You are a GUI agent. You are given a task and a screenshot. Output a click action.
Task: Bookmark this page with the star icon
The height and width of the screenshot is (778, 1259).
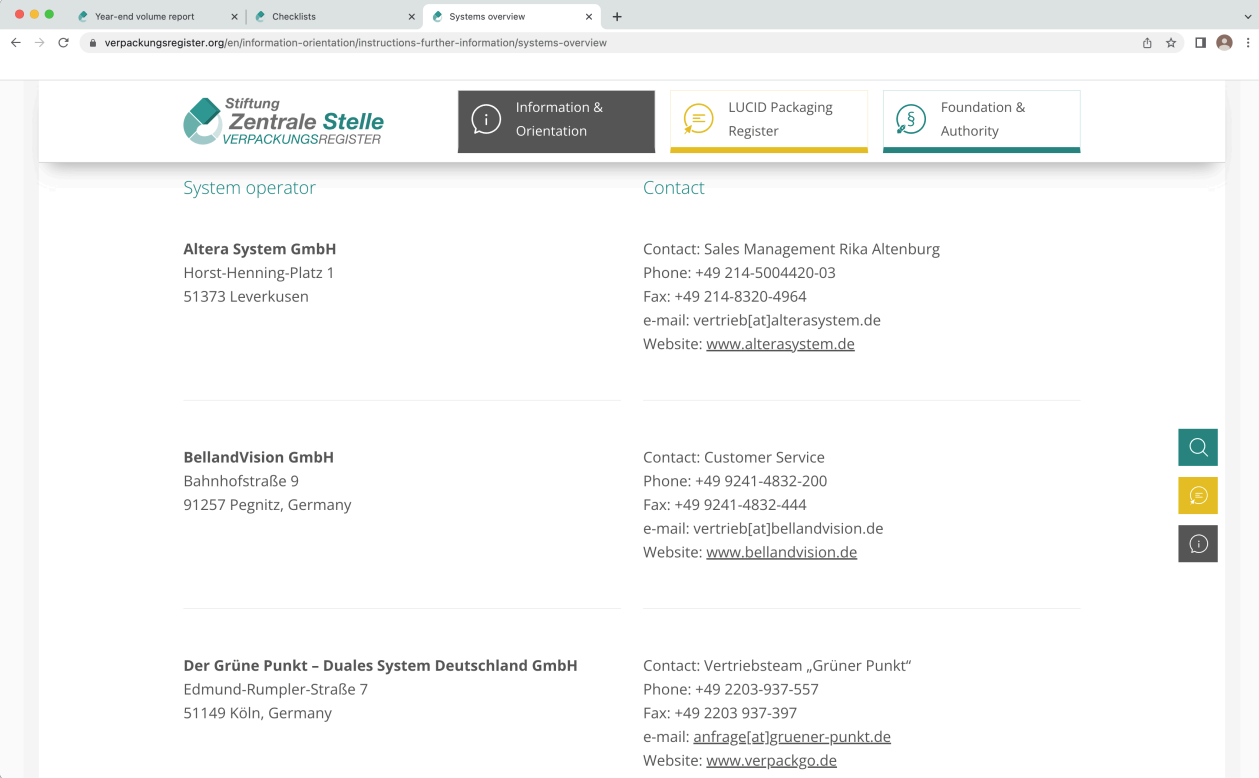click(1171, 43)
